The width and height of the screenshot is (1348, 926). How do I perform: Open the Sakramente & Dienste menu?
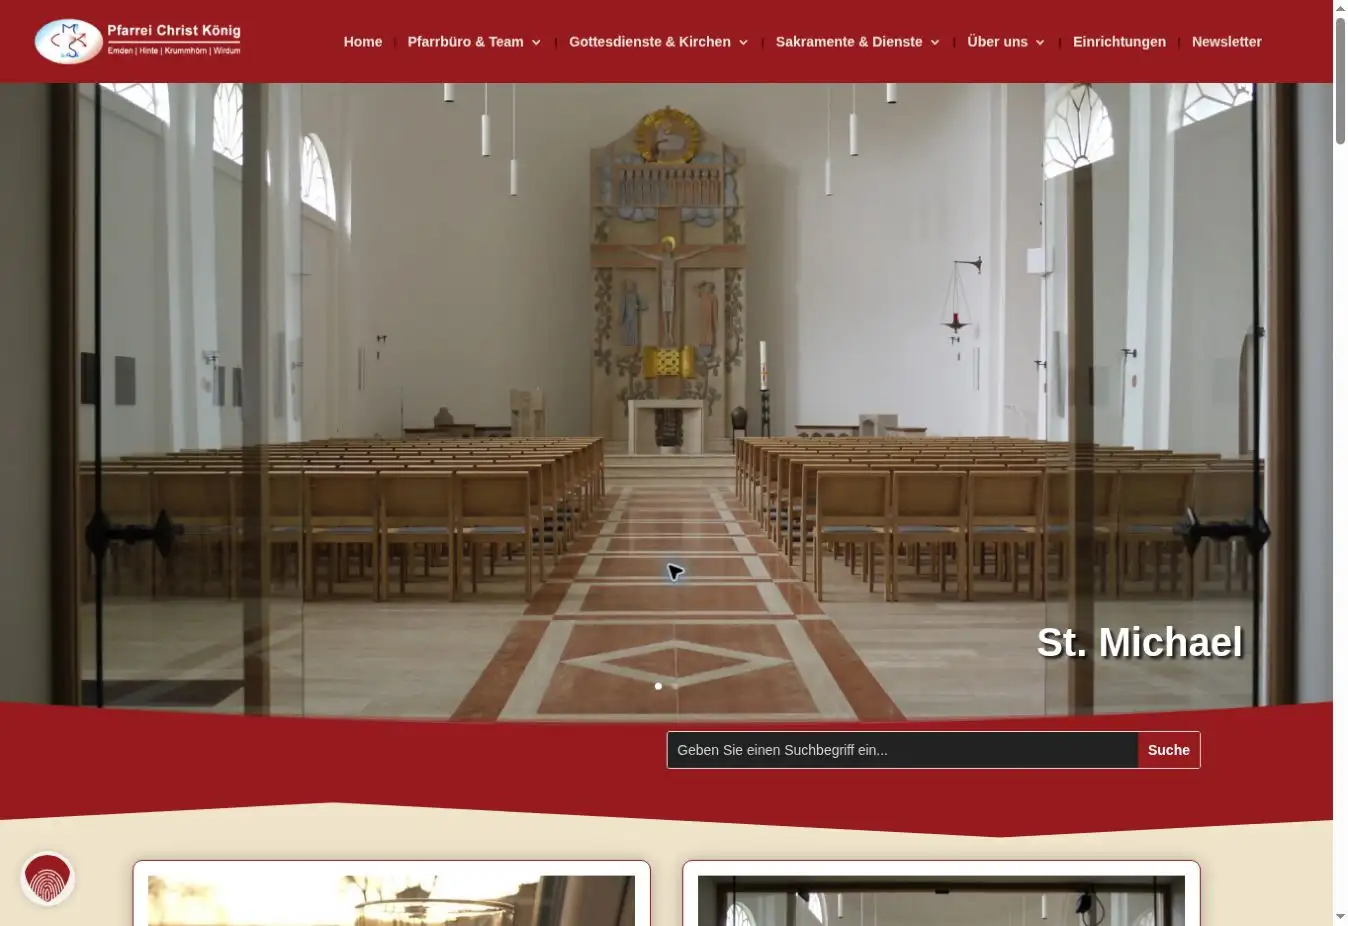(x=848, y=42)
